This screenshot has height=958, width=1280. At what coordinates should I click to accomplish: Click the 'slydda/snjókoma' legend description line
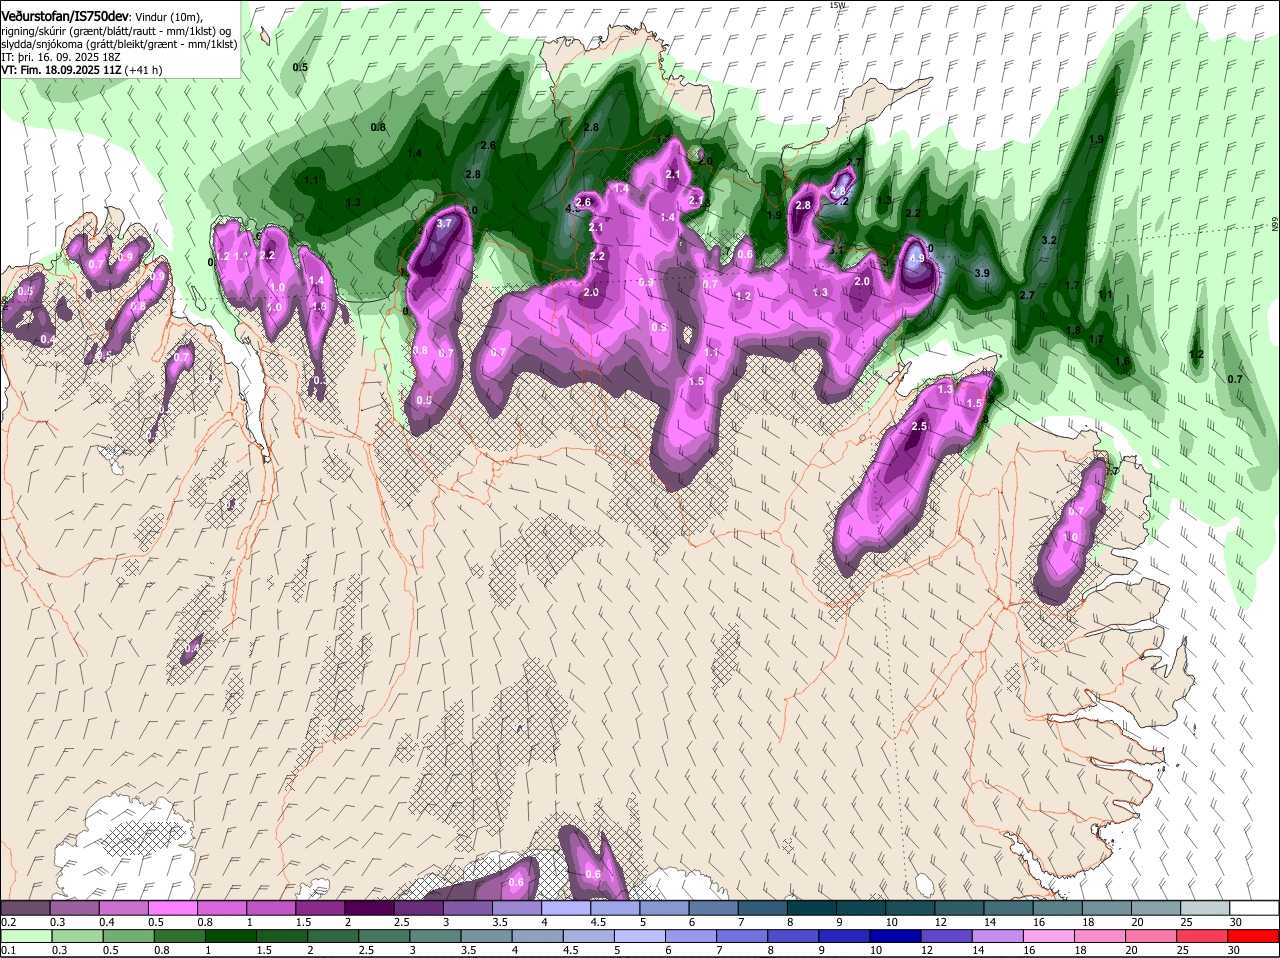(x=119, y=44)
